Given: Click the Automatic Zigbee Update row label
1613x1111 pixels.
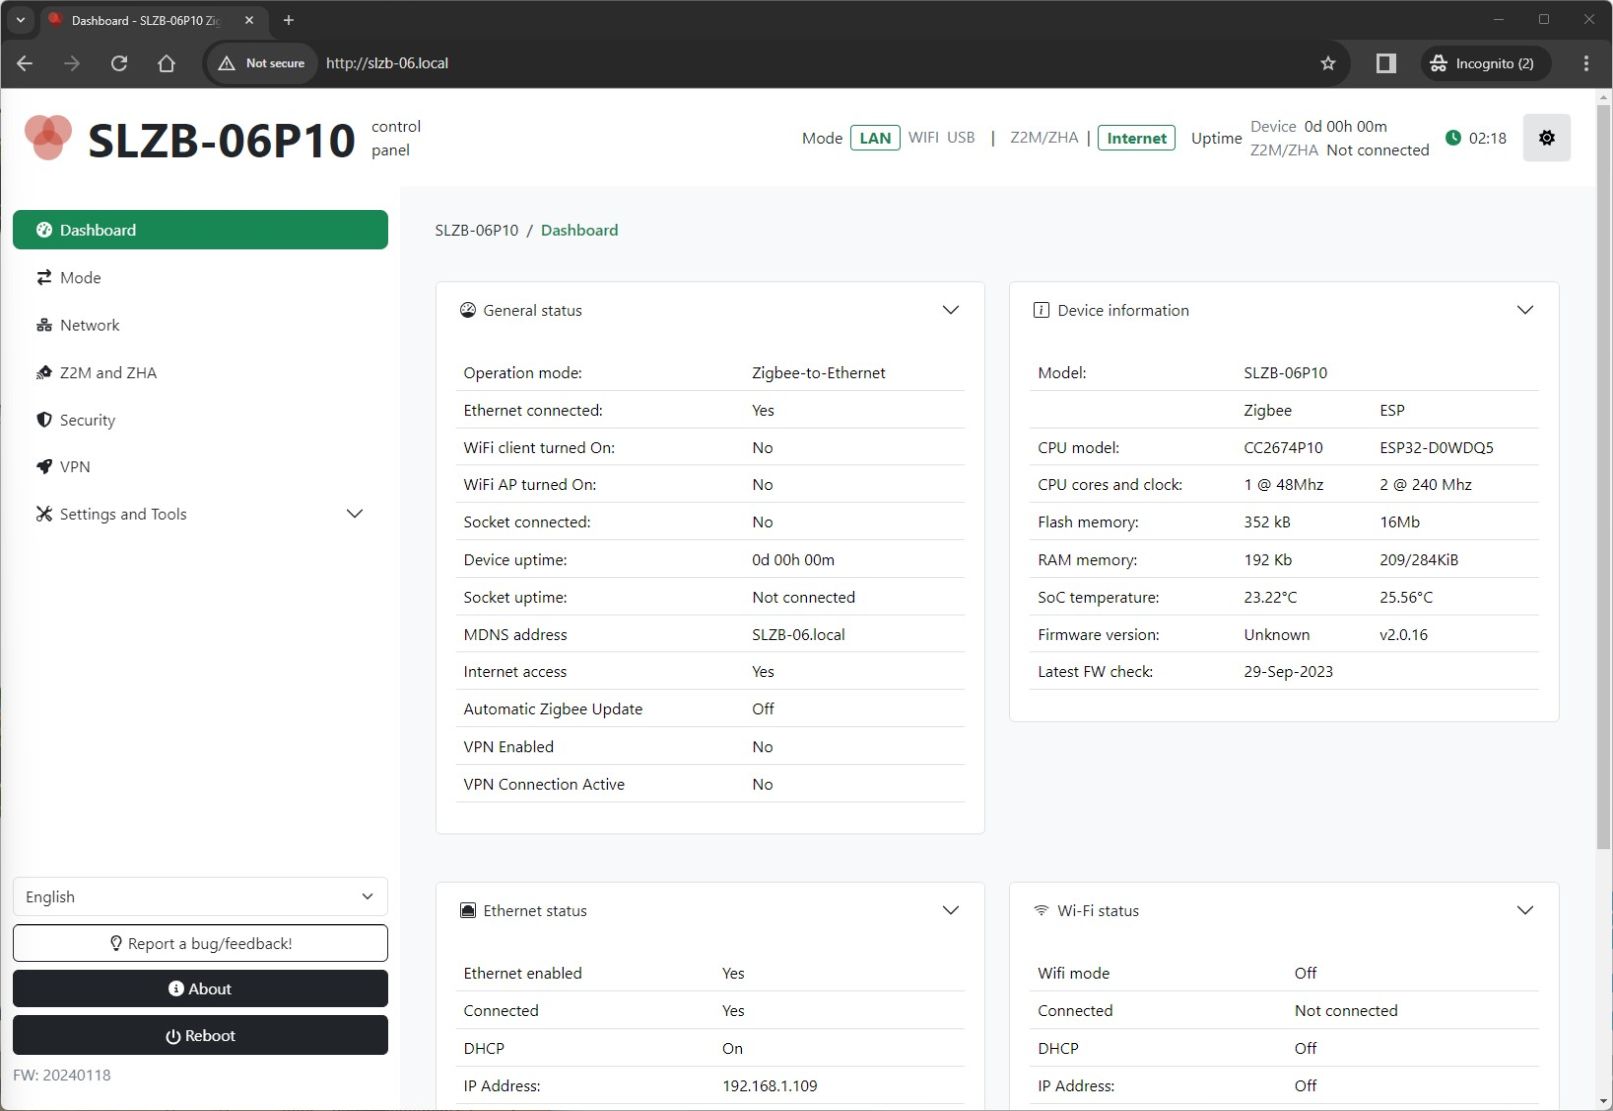Looking at the screenshot, I should [x=553, y=709].
